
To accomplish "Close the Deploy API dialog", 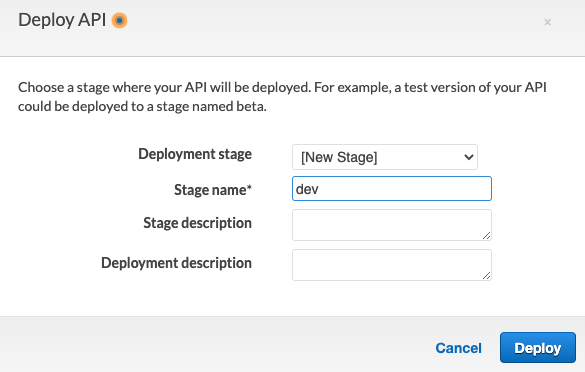I will pos(547,22).
